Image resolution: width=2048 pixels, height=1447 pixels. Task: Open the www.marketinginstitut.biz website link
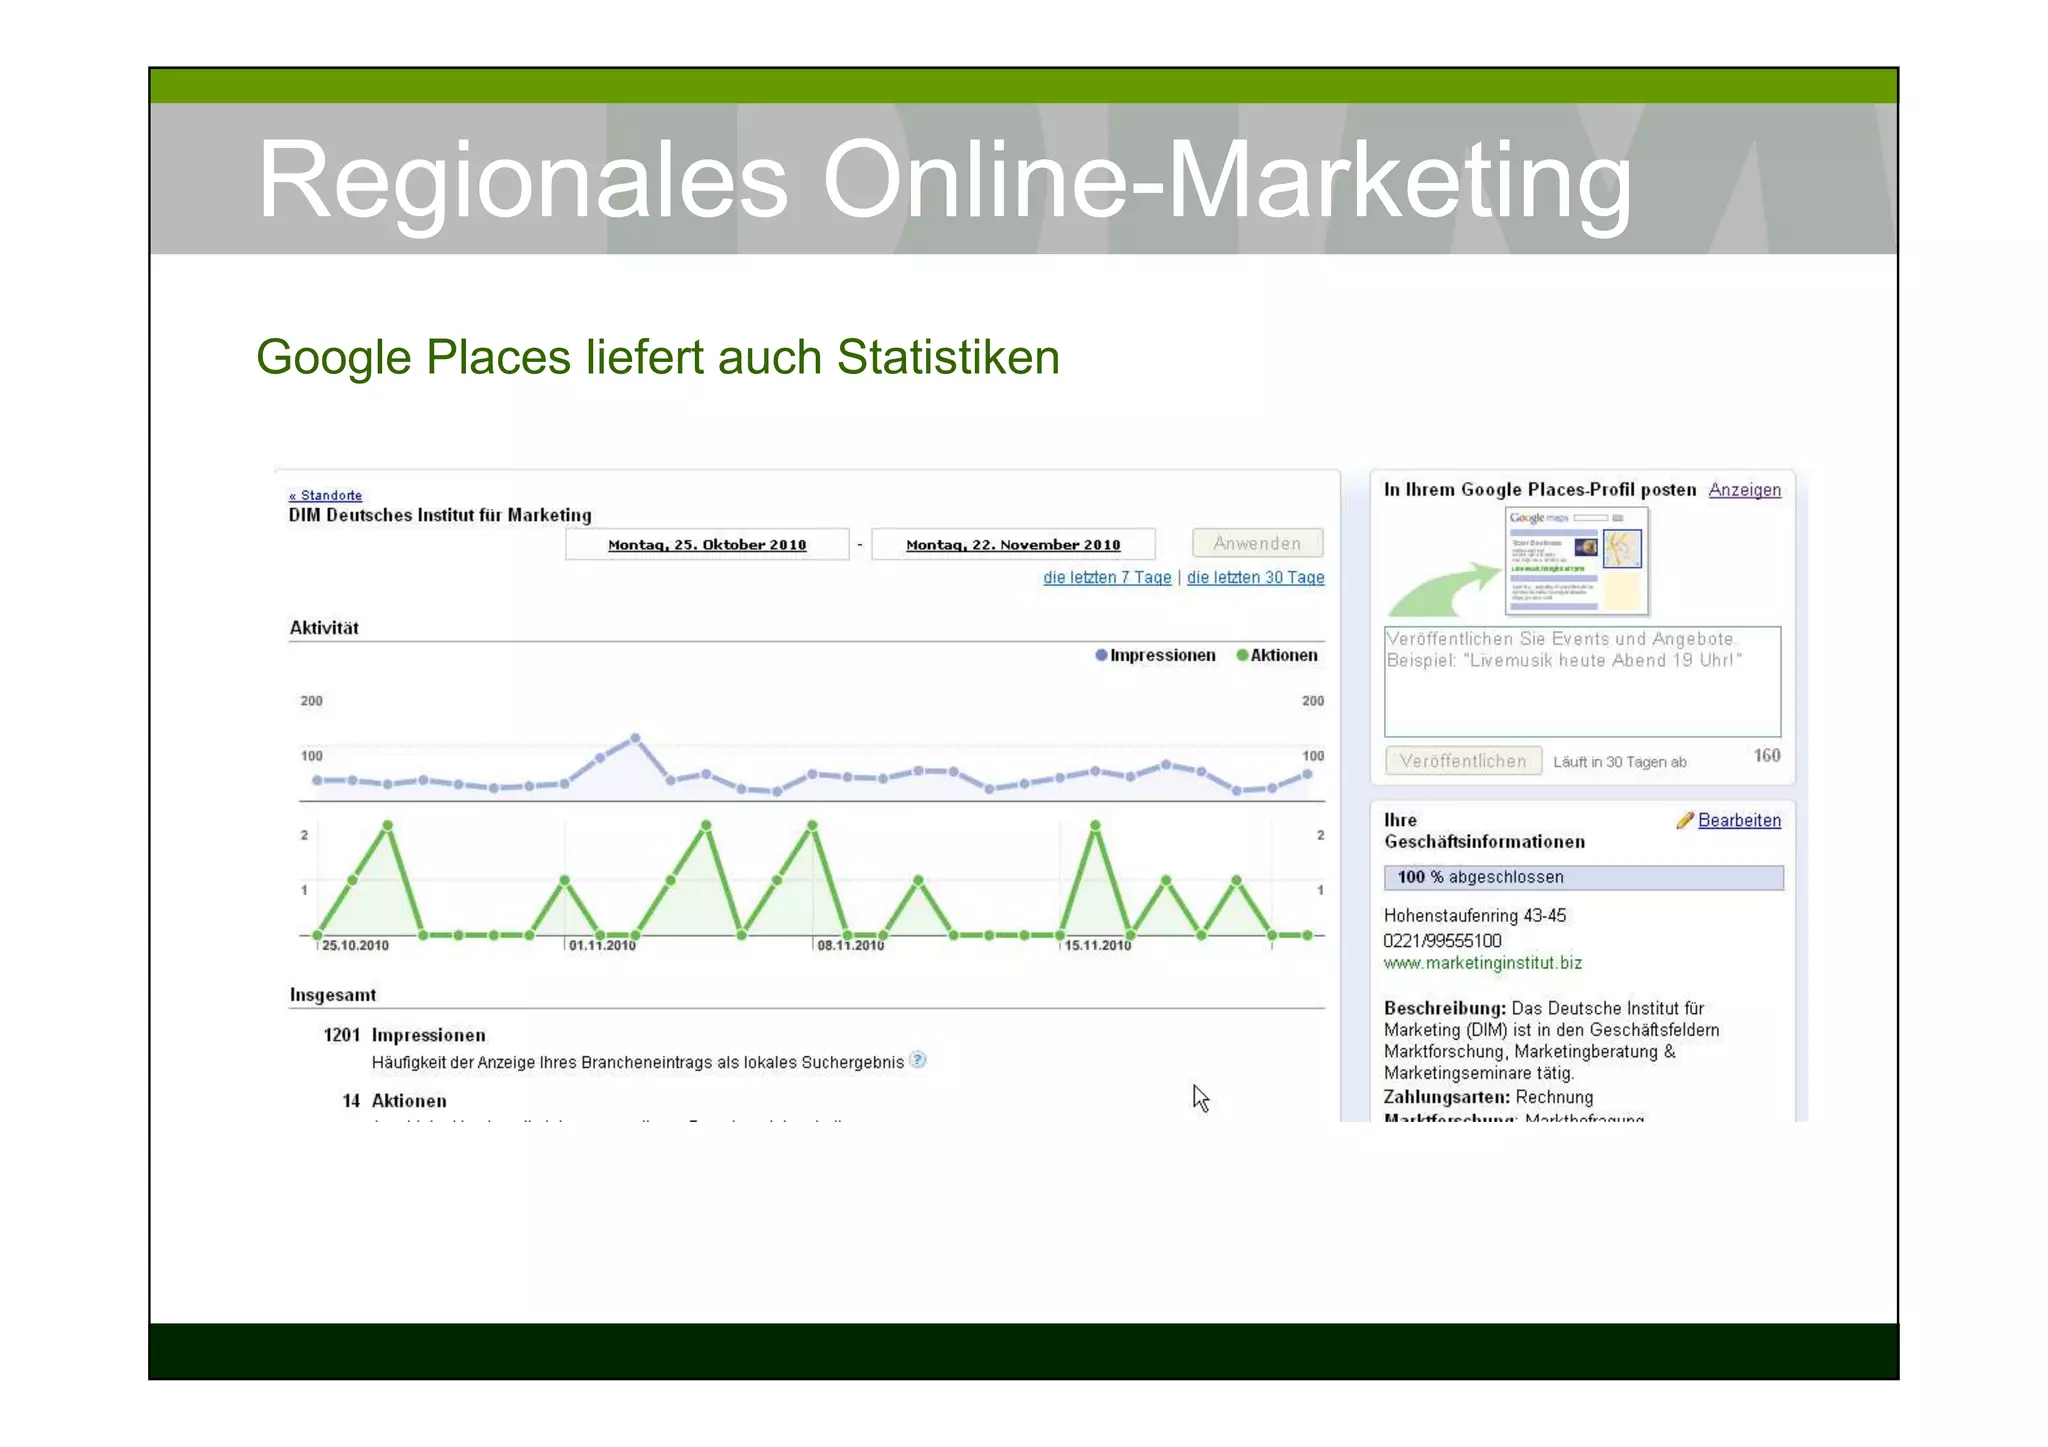1482,963
